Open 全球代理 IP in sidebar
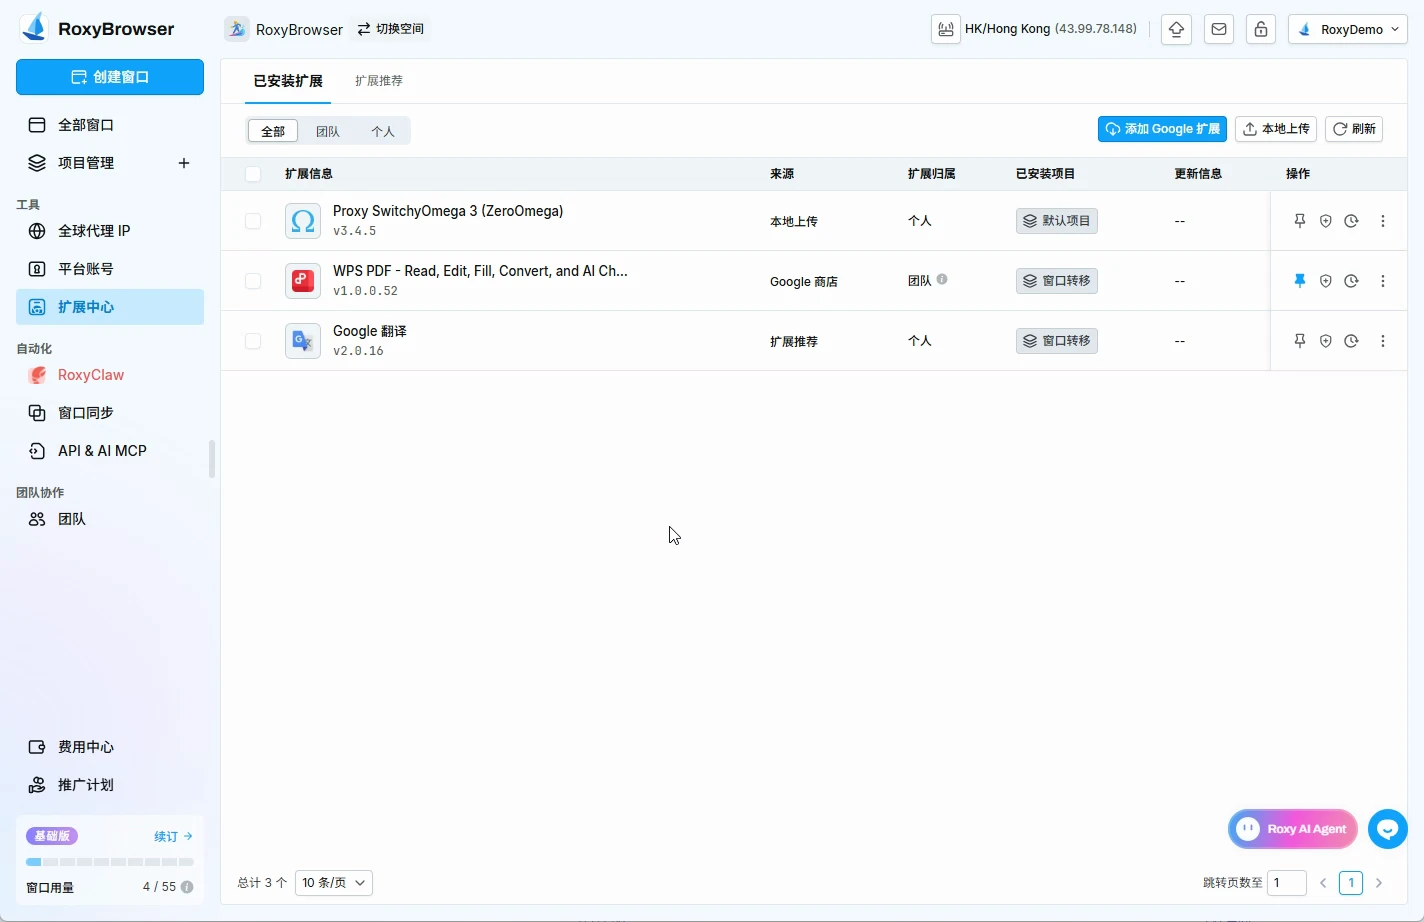Screen dimensions: 1424x922 110,231
